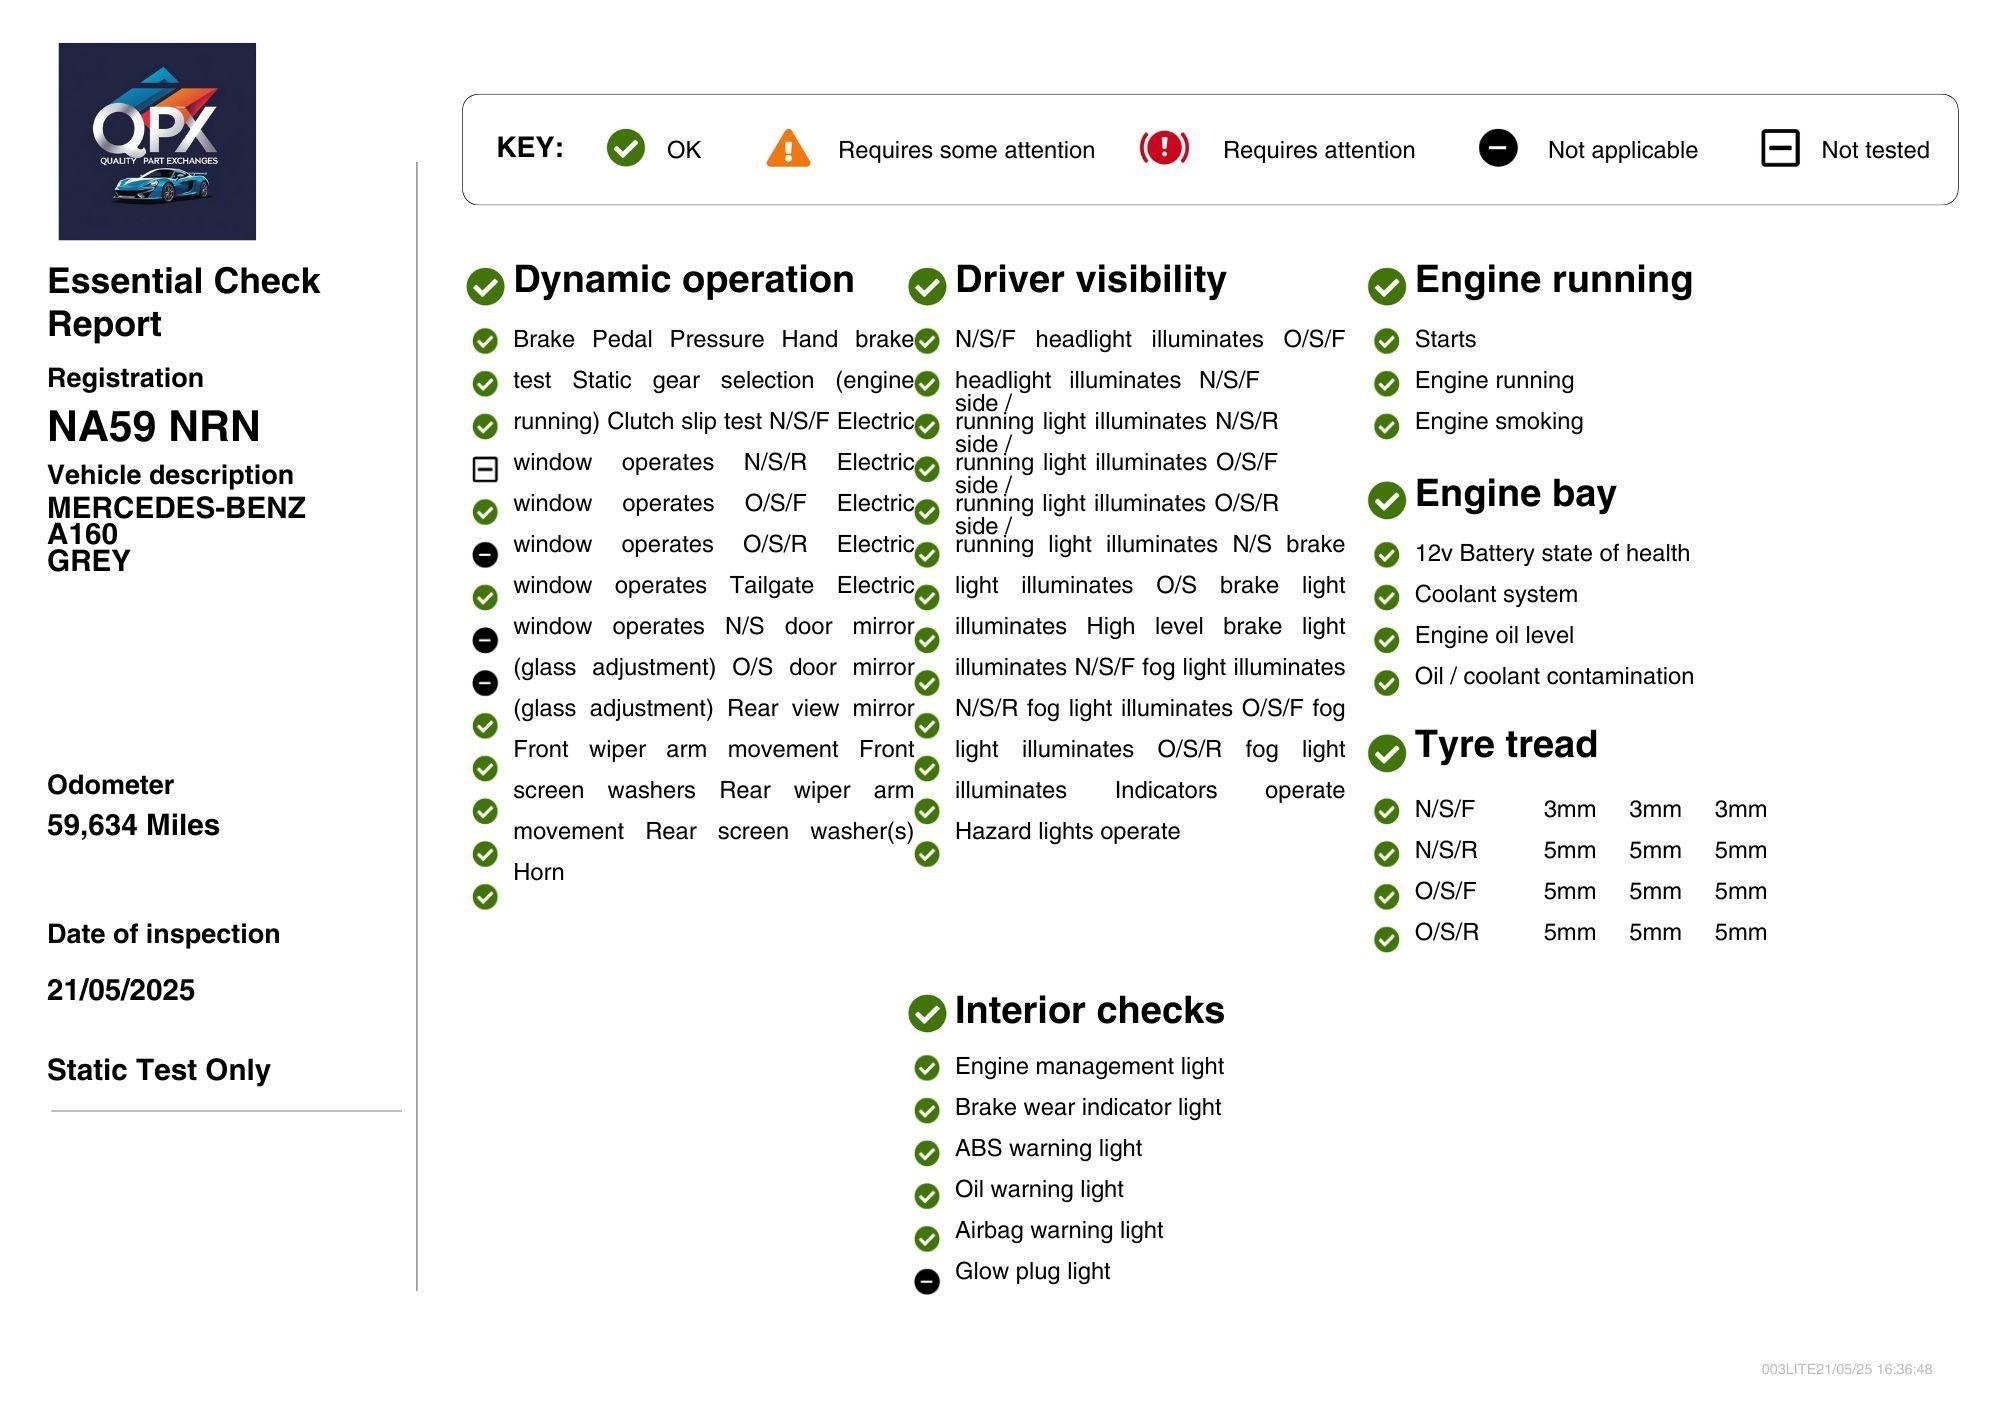The width and height of the screenshot is (2000, 1414).
Task: Click the orange warning triangle in the key
Action: point(788,148)
